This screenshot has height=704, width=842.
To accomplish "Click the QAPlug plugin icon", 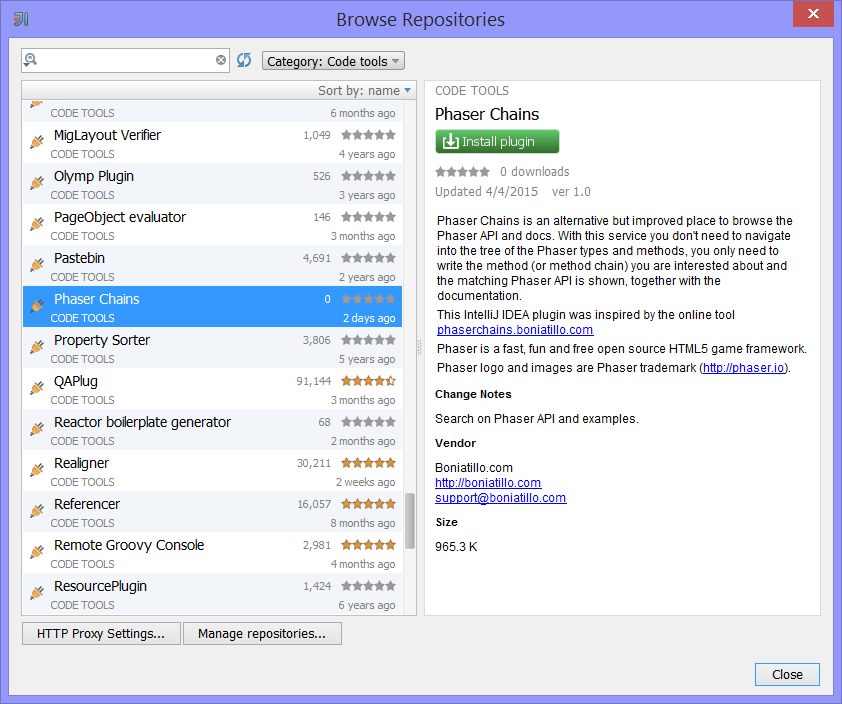I will (37, 387).
